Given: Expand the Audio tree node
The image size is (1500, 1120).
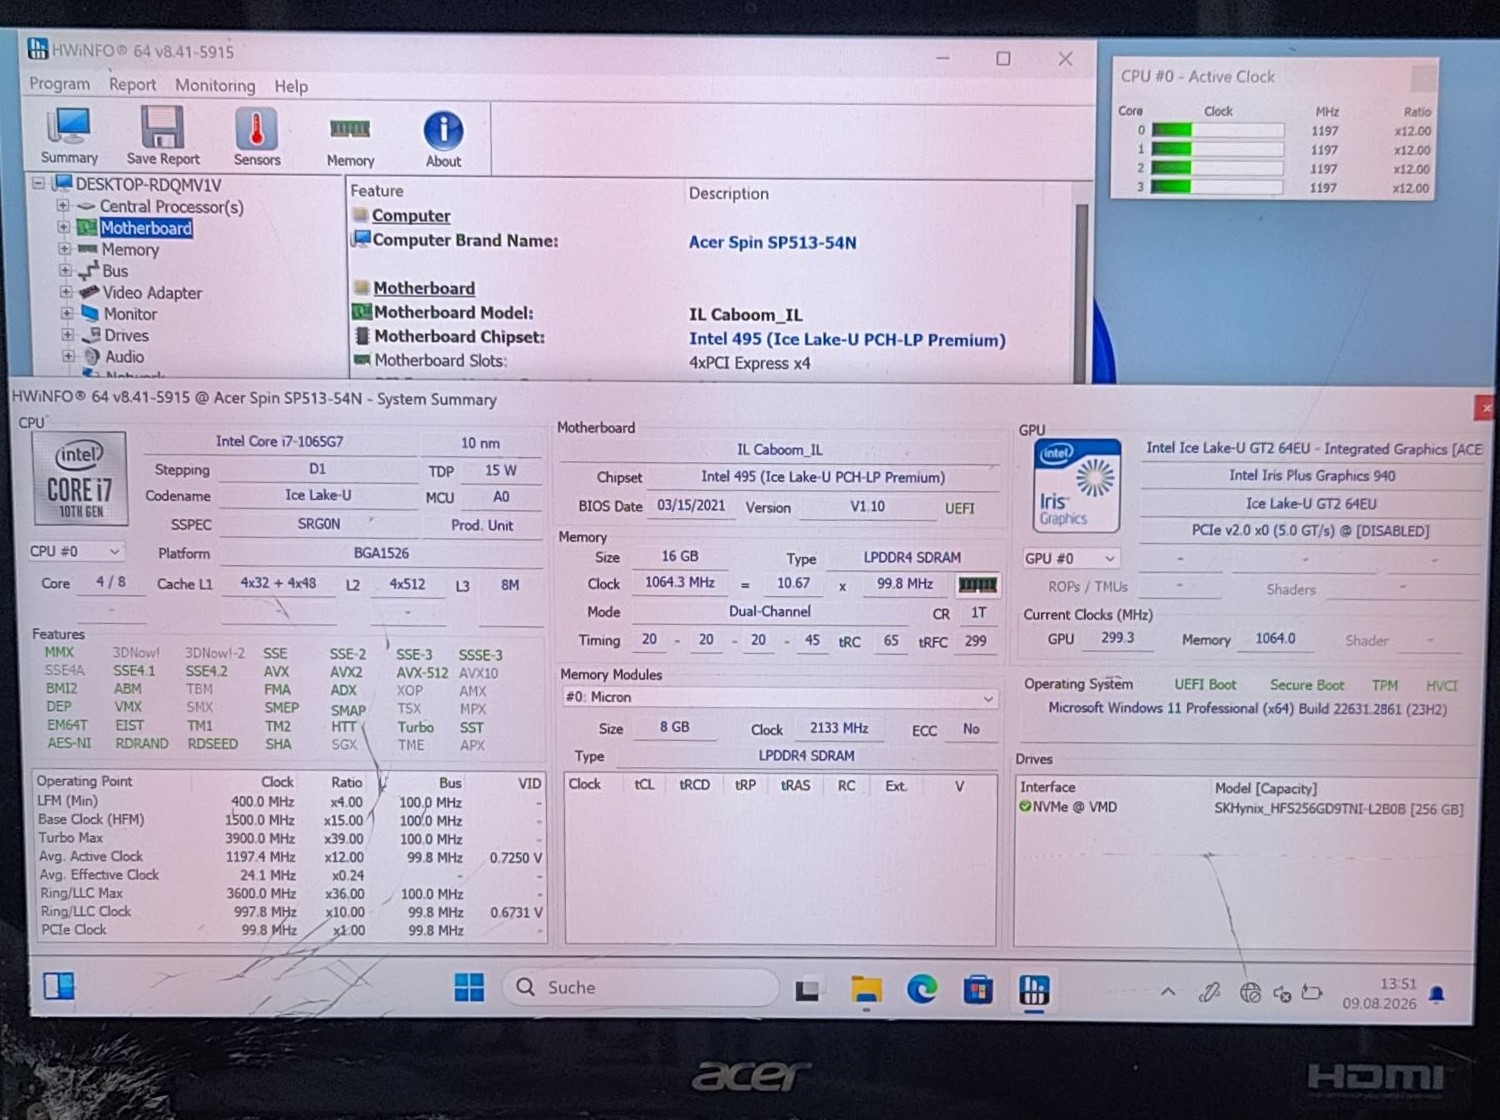Looking at the screenshot, I should [x=69, y=356].
